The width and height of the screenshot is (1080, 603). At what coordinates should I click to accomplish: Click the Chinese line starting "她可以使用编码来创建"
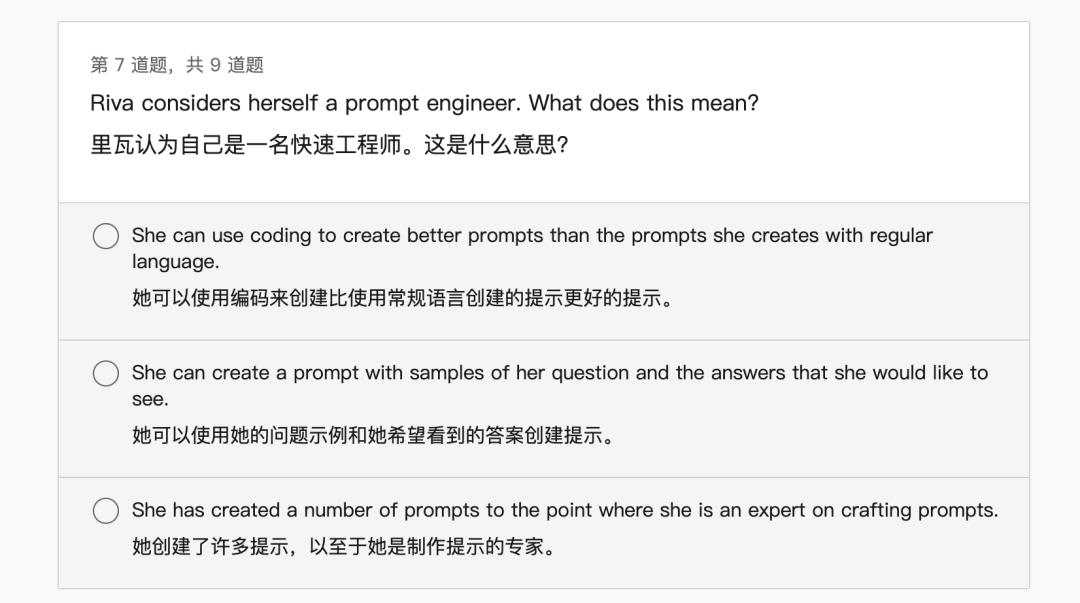tap(401, 298)
